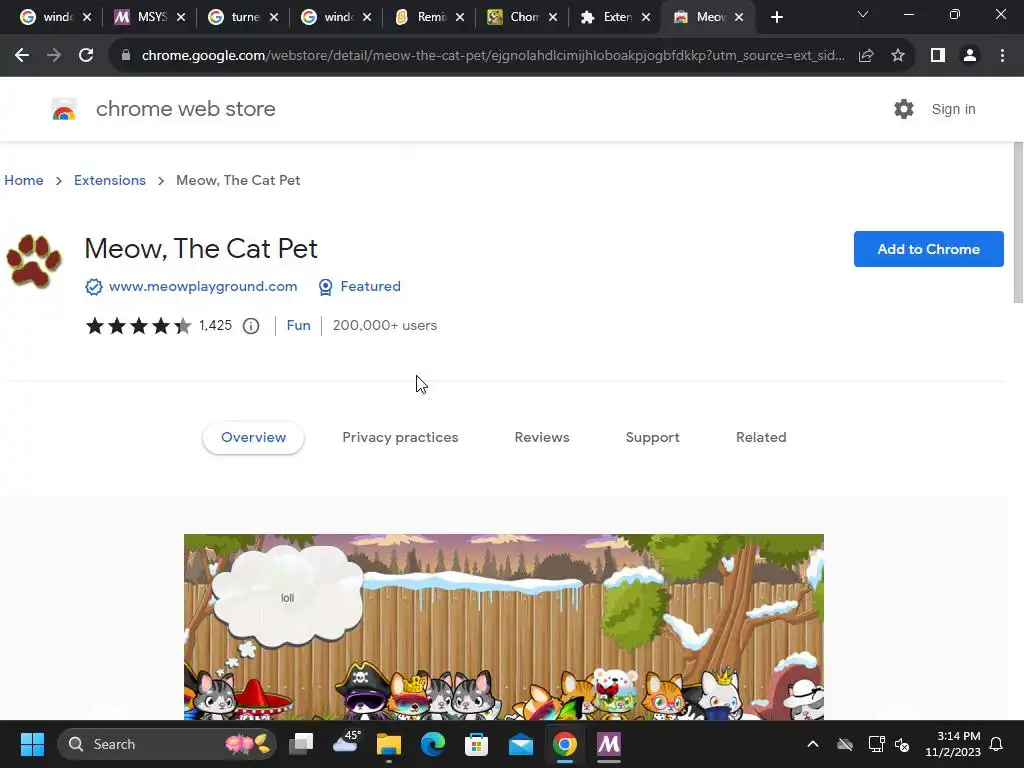Expand the tab search dropdown
This screenshot has width=1024, height=768.
(863, 14)
